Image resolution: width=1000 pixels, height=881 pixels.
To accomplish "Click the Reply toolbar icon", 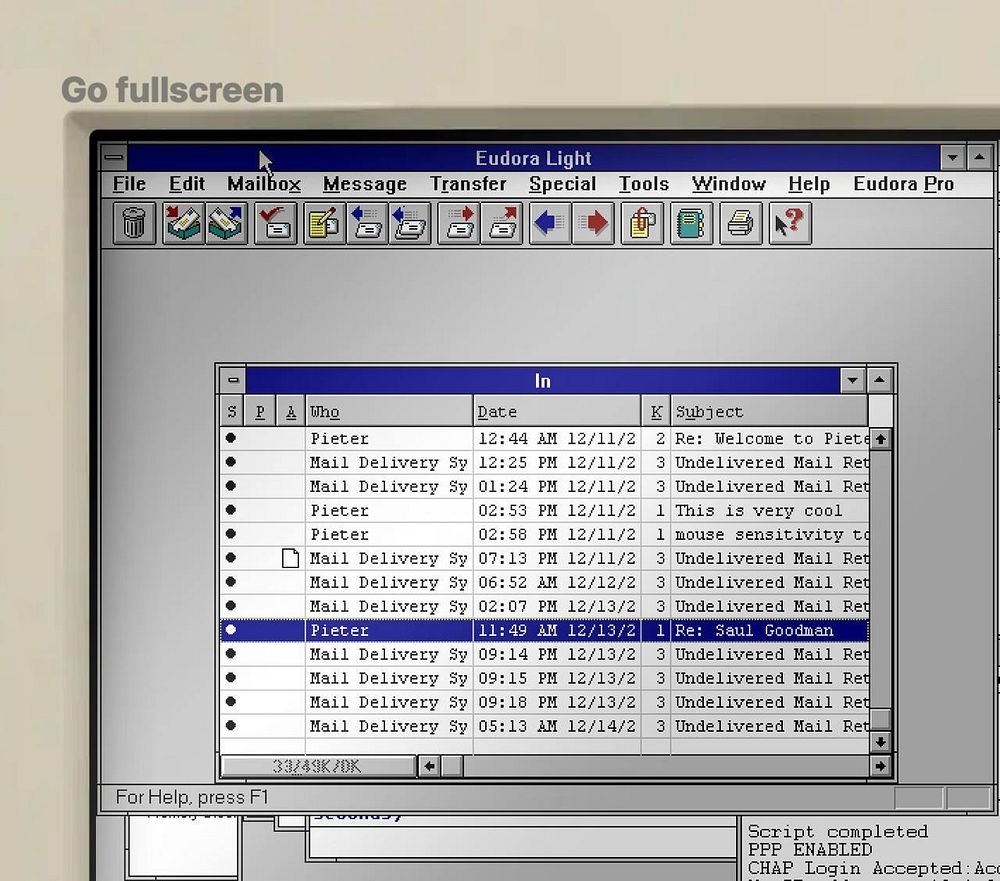I will [367, 223].
